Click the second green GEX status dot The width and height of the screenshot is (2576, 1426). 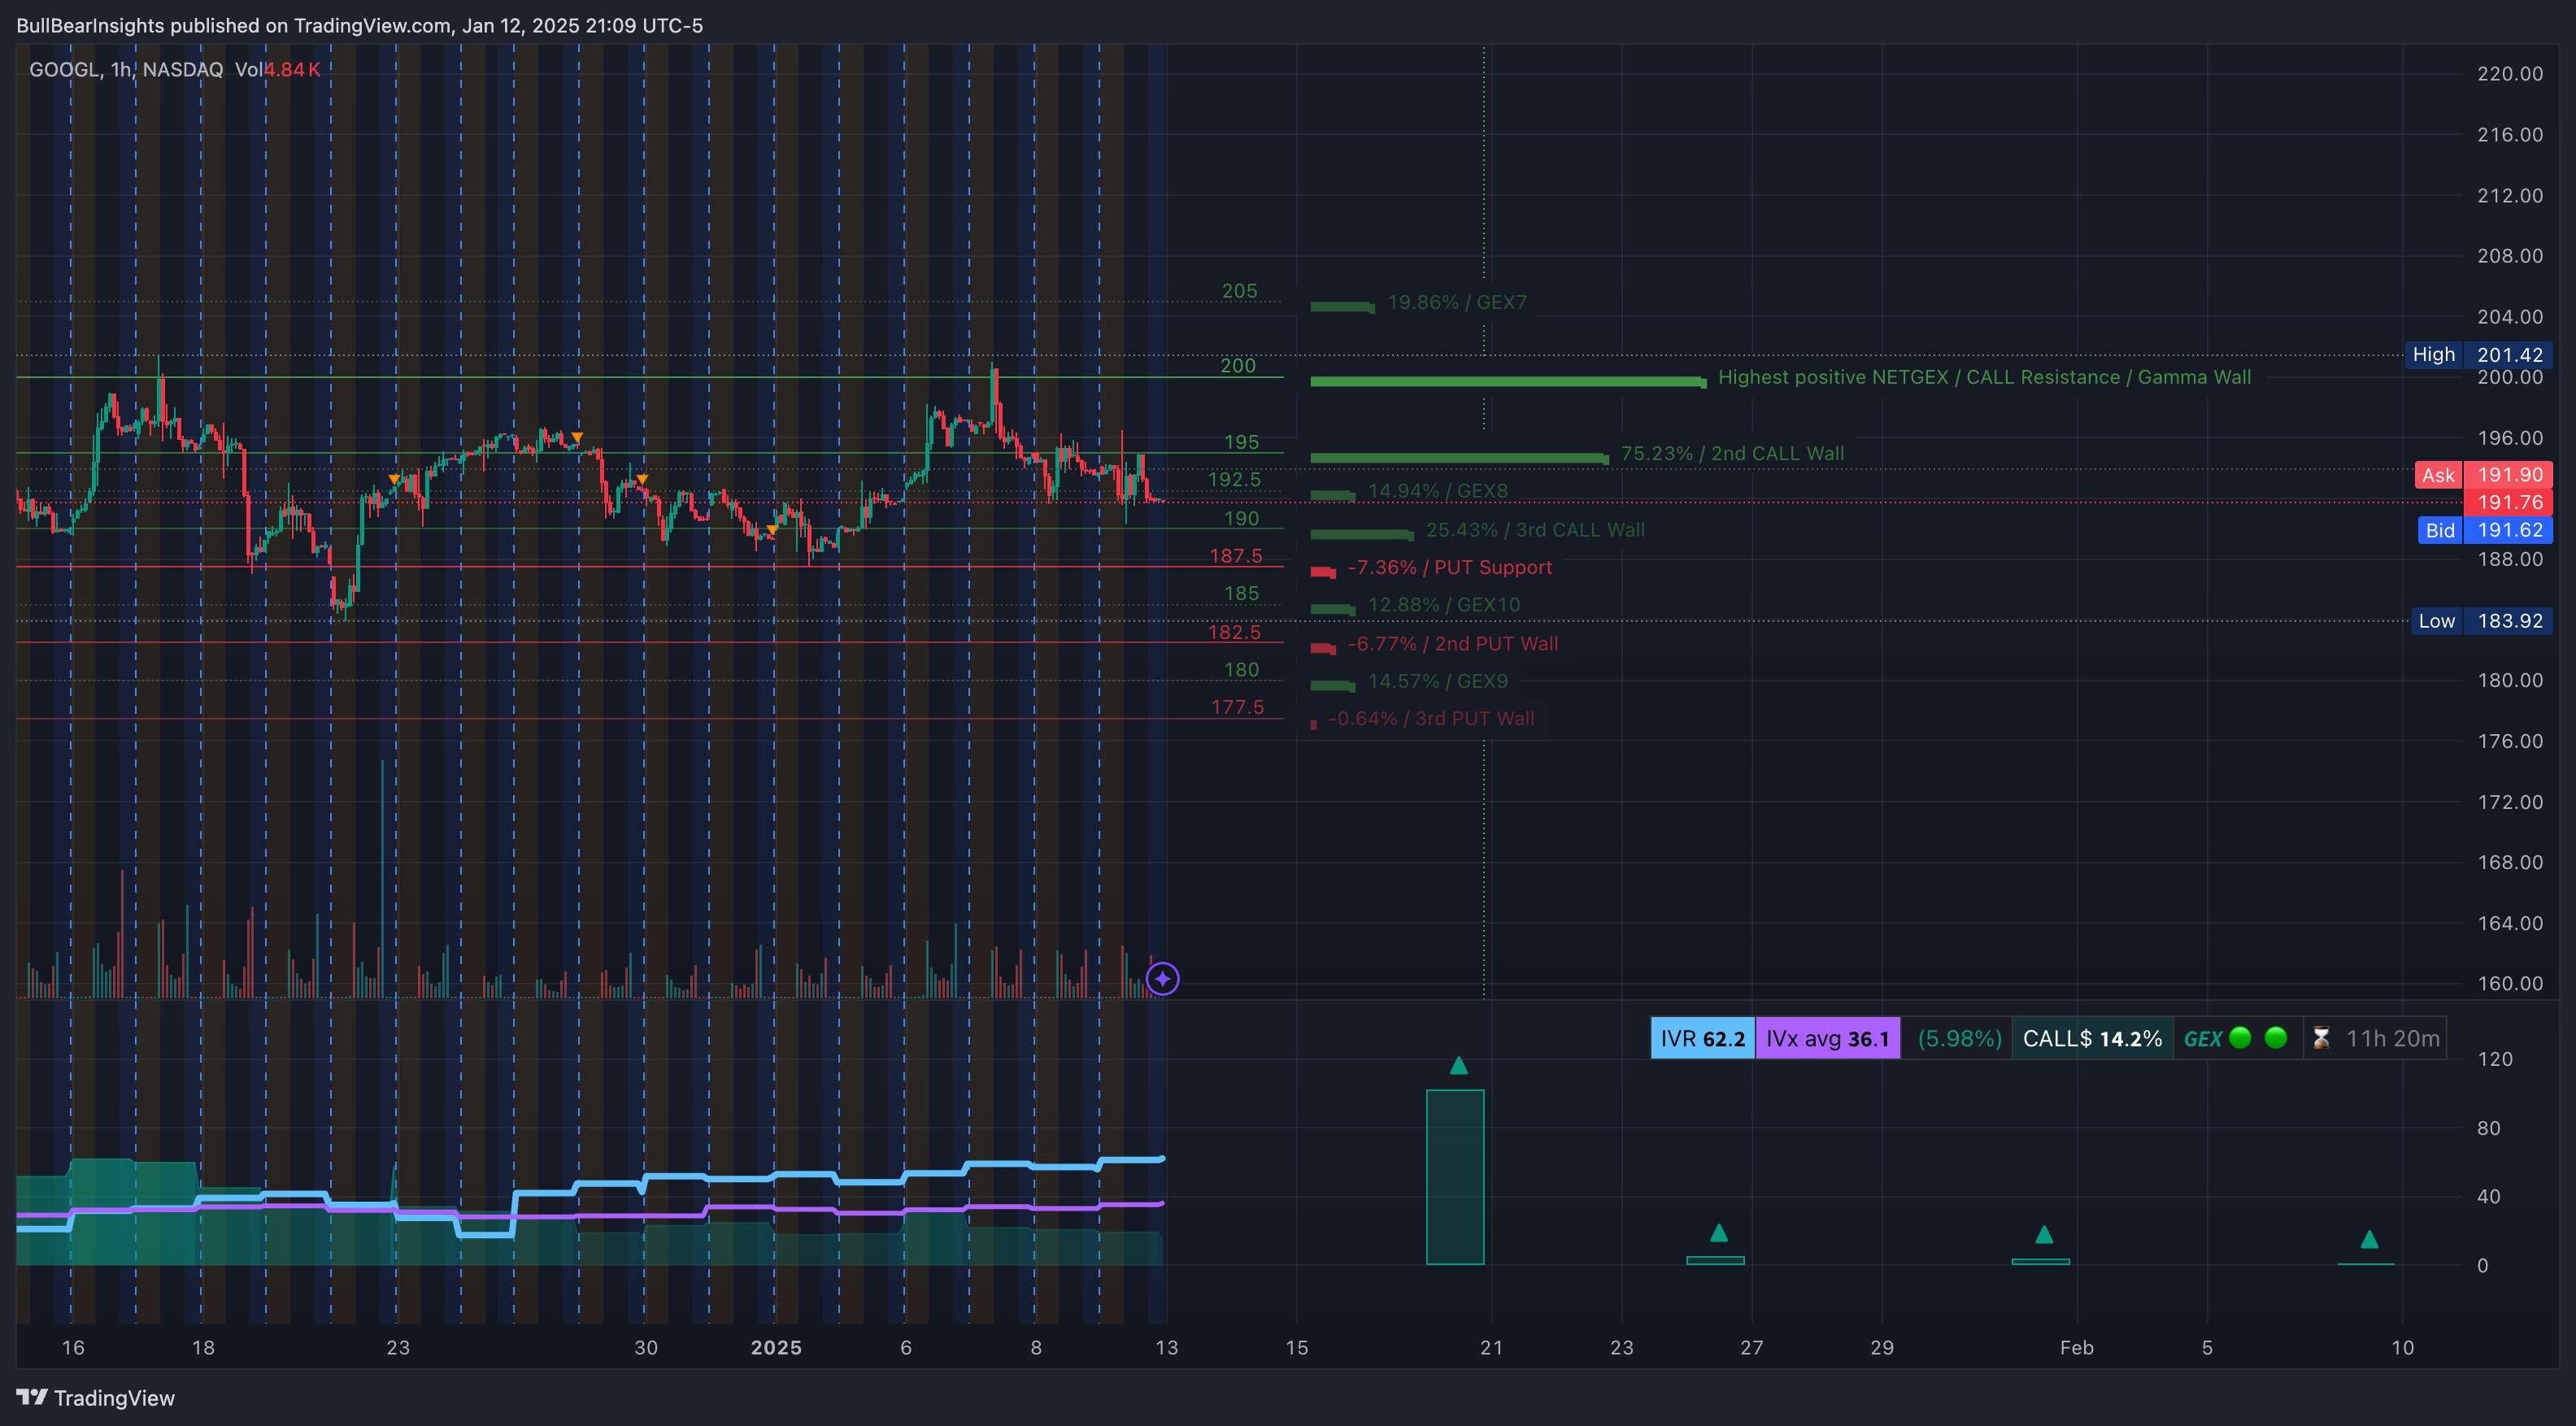(x=2275, y=1037)
